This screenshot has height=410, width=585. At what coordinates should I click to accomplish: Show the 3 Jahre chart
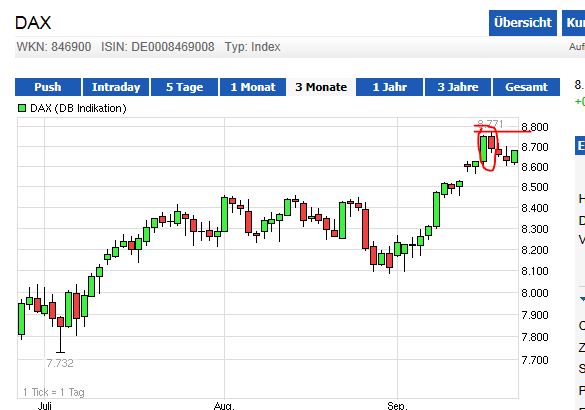[x=458, y=87]
